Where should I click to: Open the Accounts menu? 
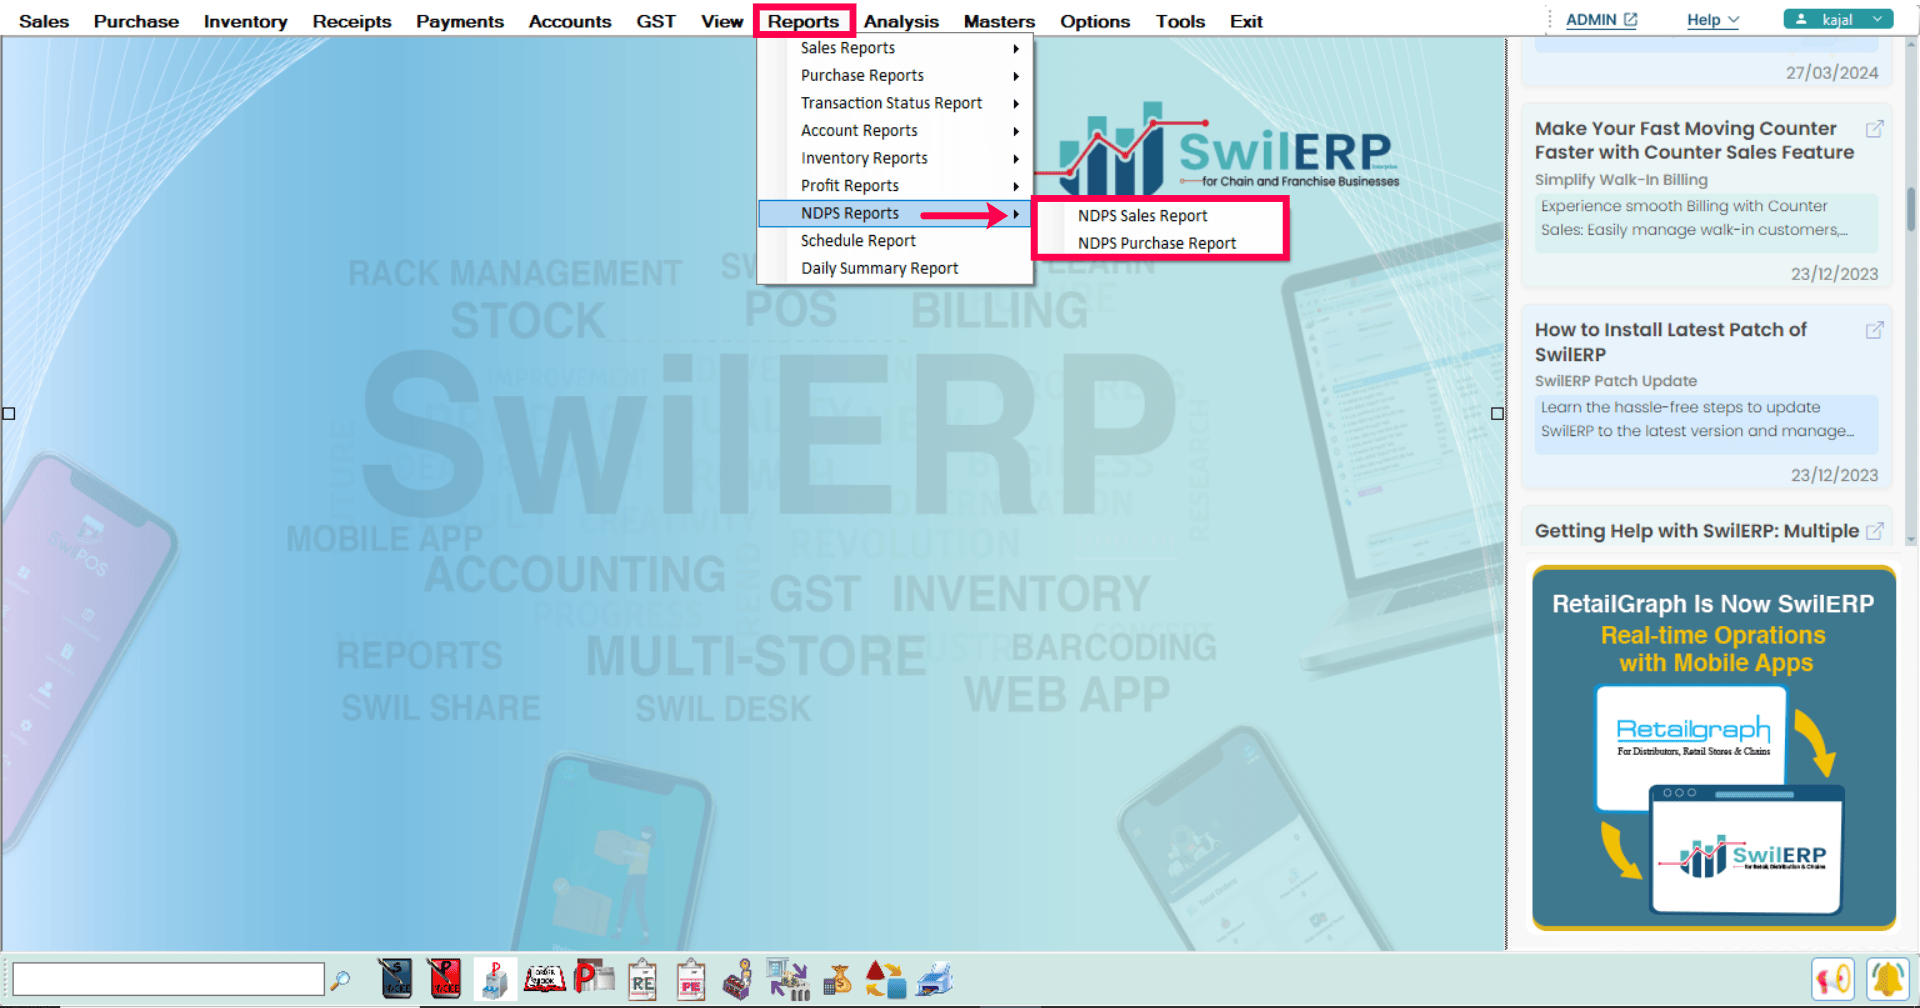(x=570, y=21)
